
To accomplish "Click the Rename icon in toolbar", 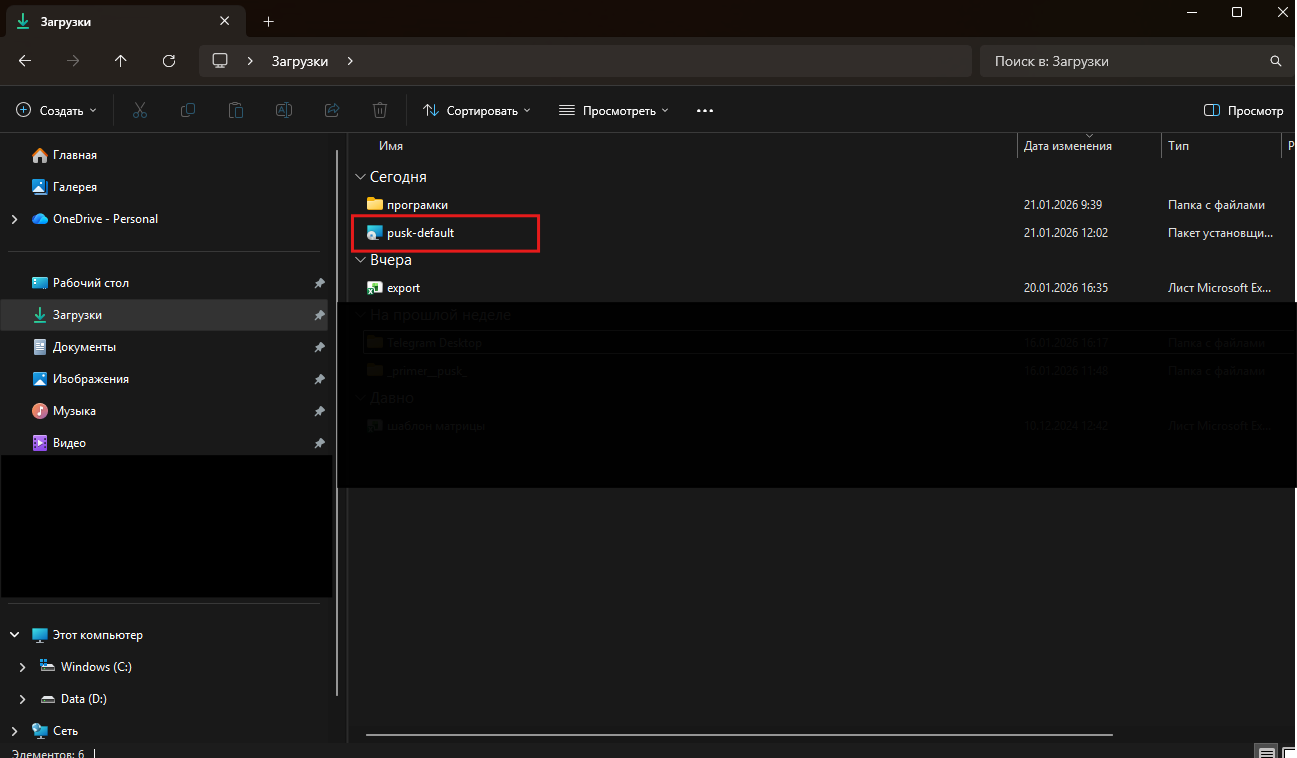I will (284, 110).
